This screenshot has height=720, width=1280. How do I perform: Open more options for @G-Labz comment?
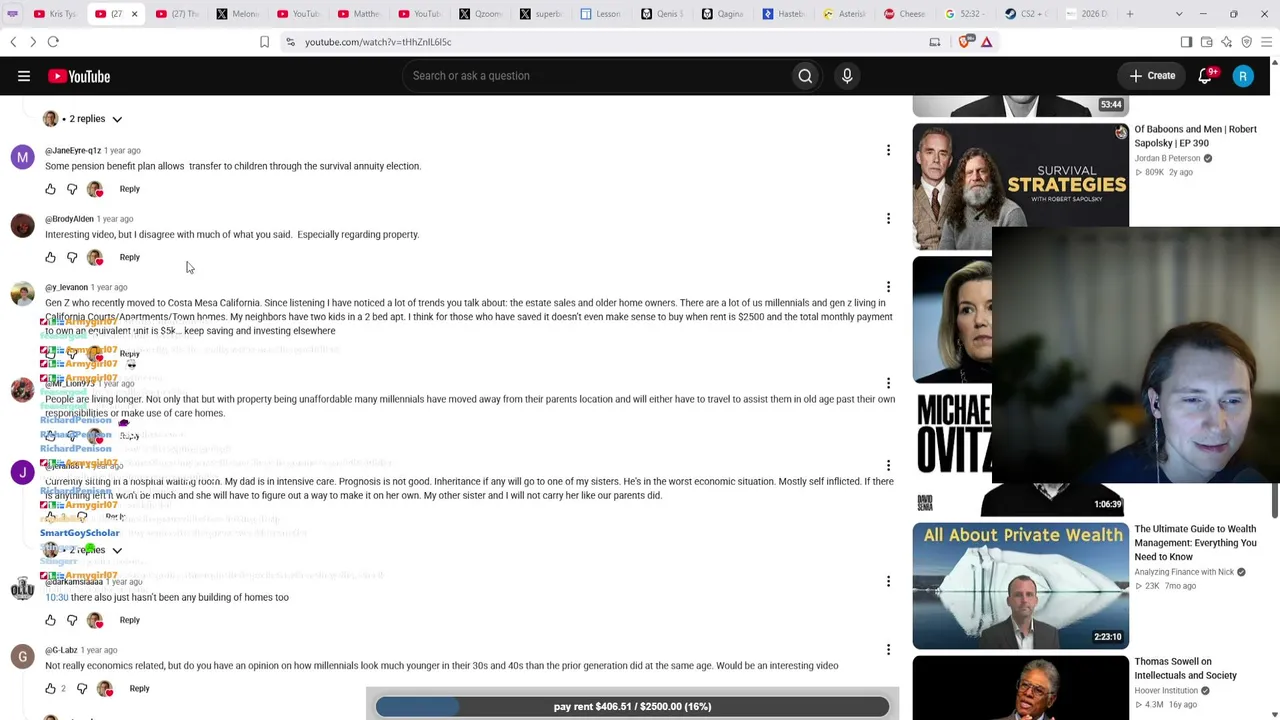tap(888, 649)
